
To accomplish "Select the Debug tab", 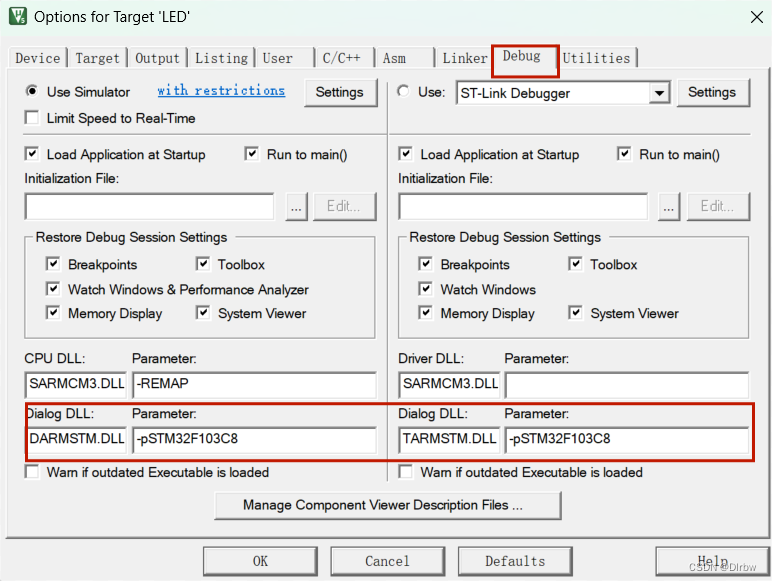I will (522, 57).
